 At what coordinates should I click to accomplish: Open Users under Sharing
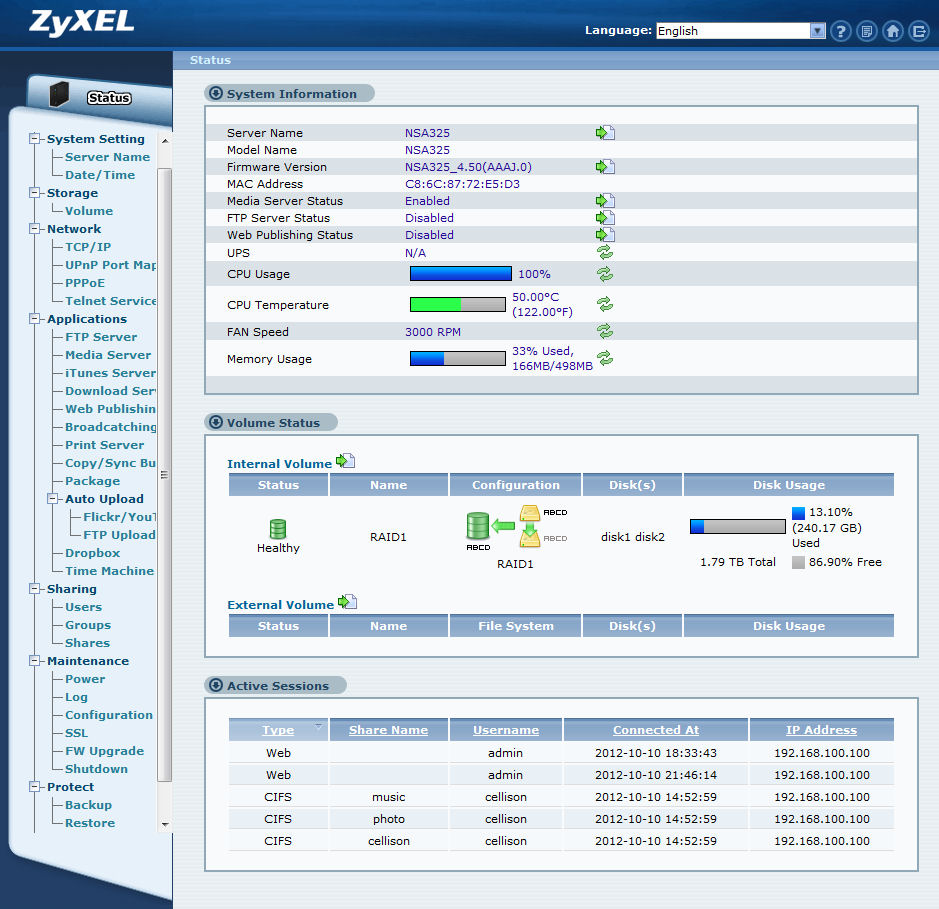click(x=83, y=607)
